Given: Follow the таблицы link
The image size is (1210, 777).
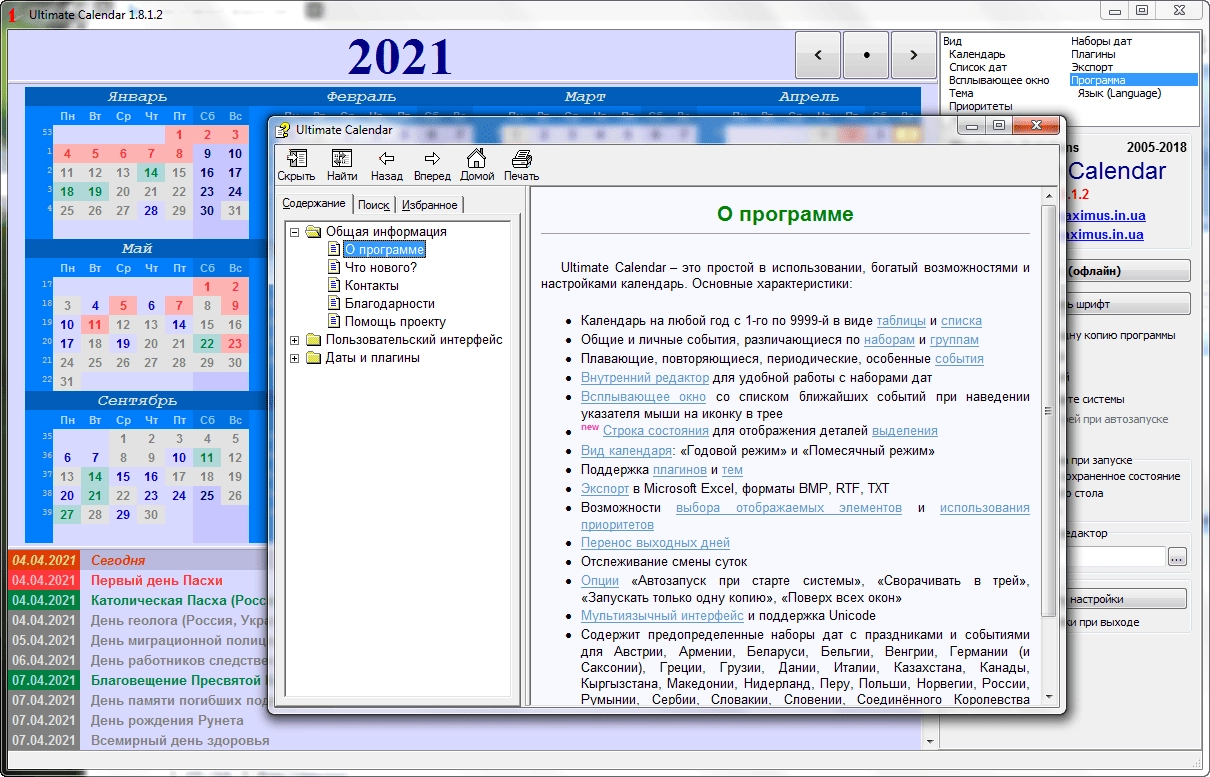Looking at the screenshot, I should tap(901, 321).
